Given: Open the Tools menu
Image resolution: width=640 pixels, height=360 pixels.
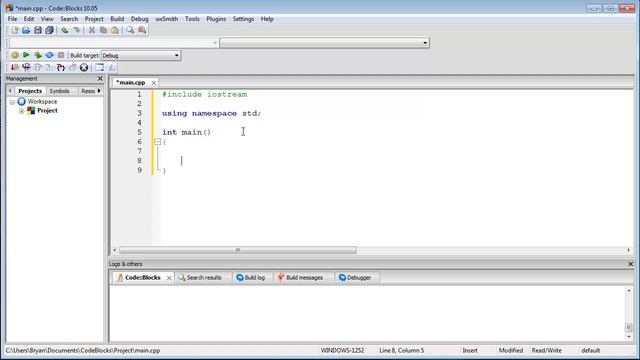Looking at the screenshot, I should tap(192, 19).
